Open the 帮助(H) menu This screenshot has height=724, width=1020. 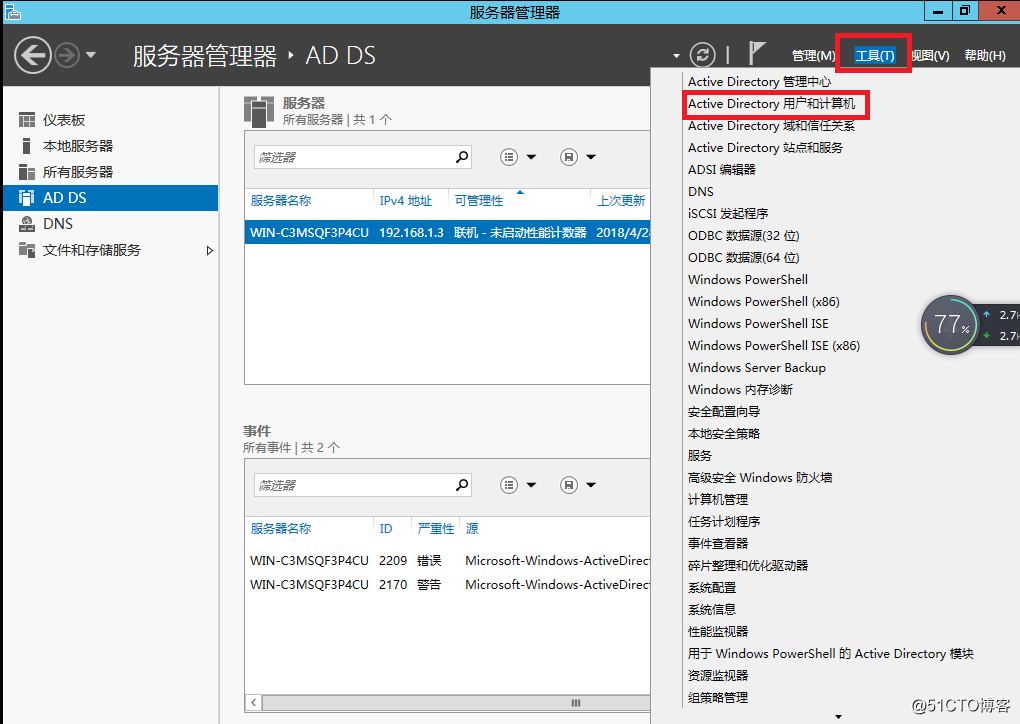tap(985, 56)
